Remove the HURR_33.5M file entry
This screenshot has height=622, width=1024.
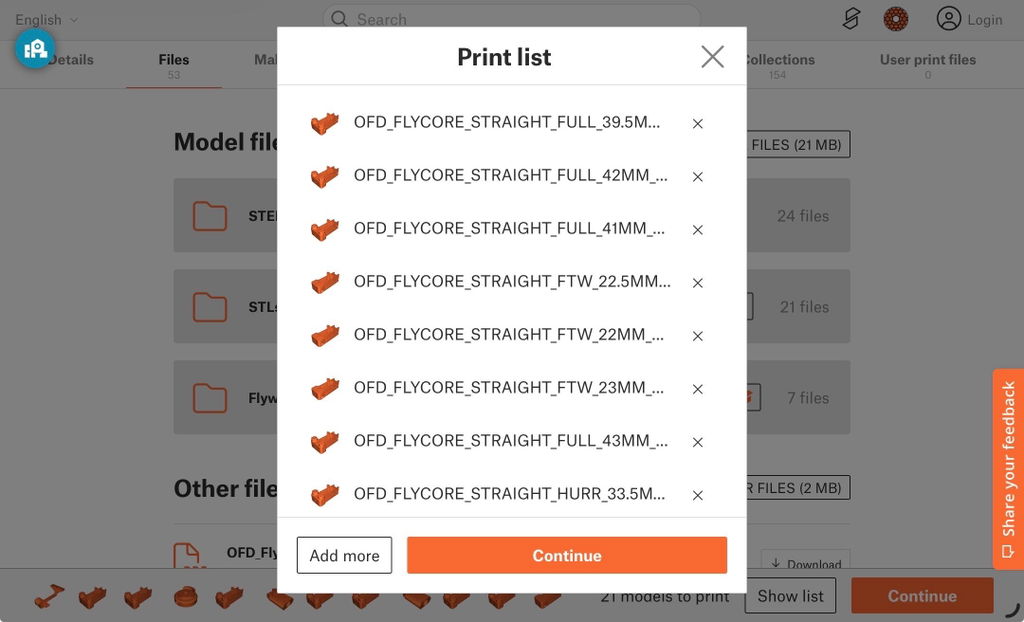697,495
